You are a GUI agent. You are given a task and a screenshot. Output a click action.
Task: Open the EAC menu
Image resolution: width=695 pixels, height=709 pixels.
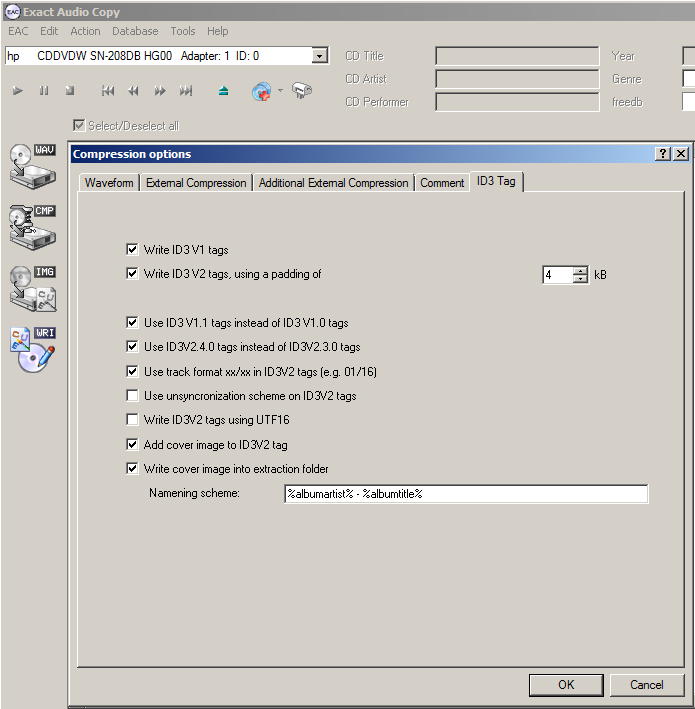pyautogui.click(x=18, y=31)
